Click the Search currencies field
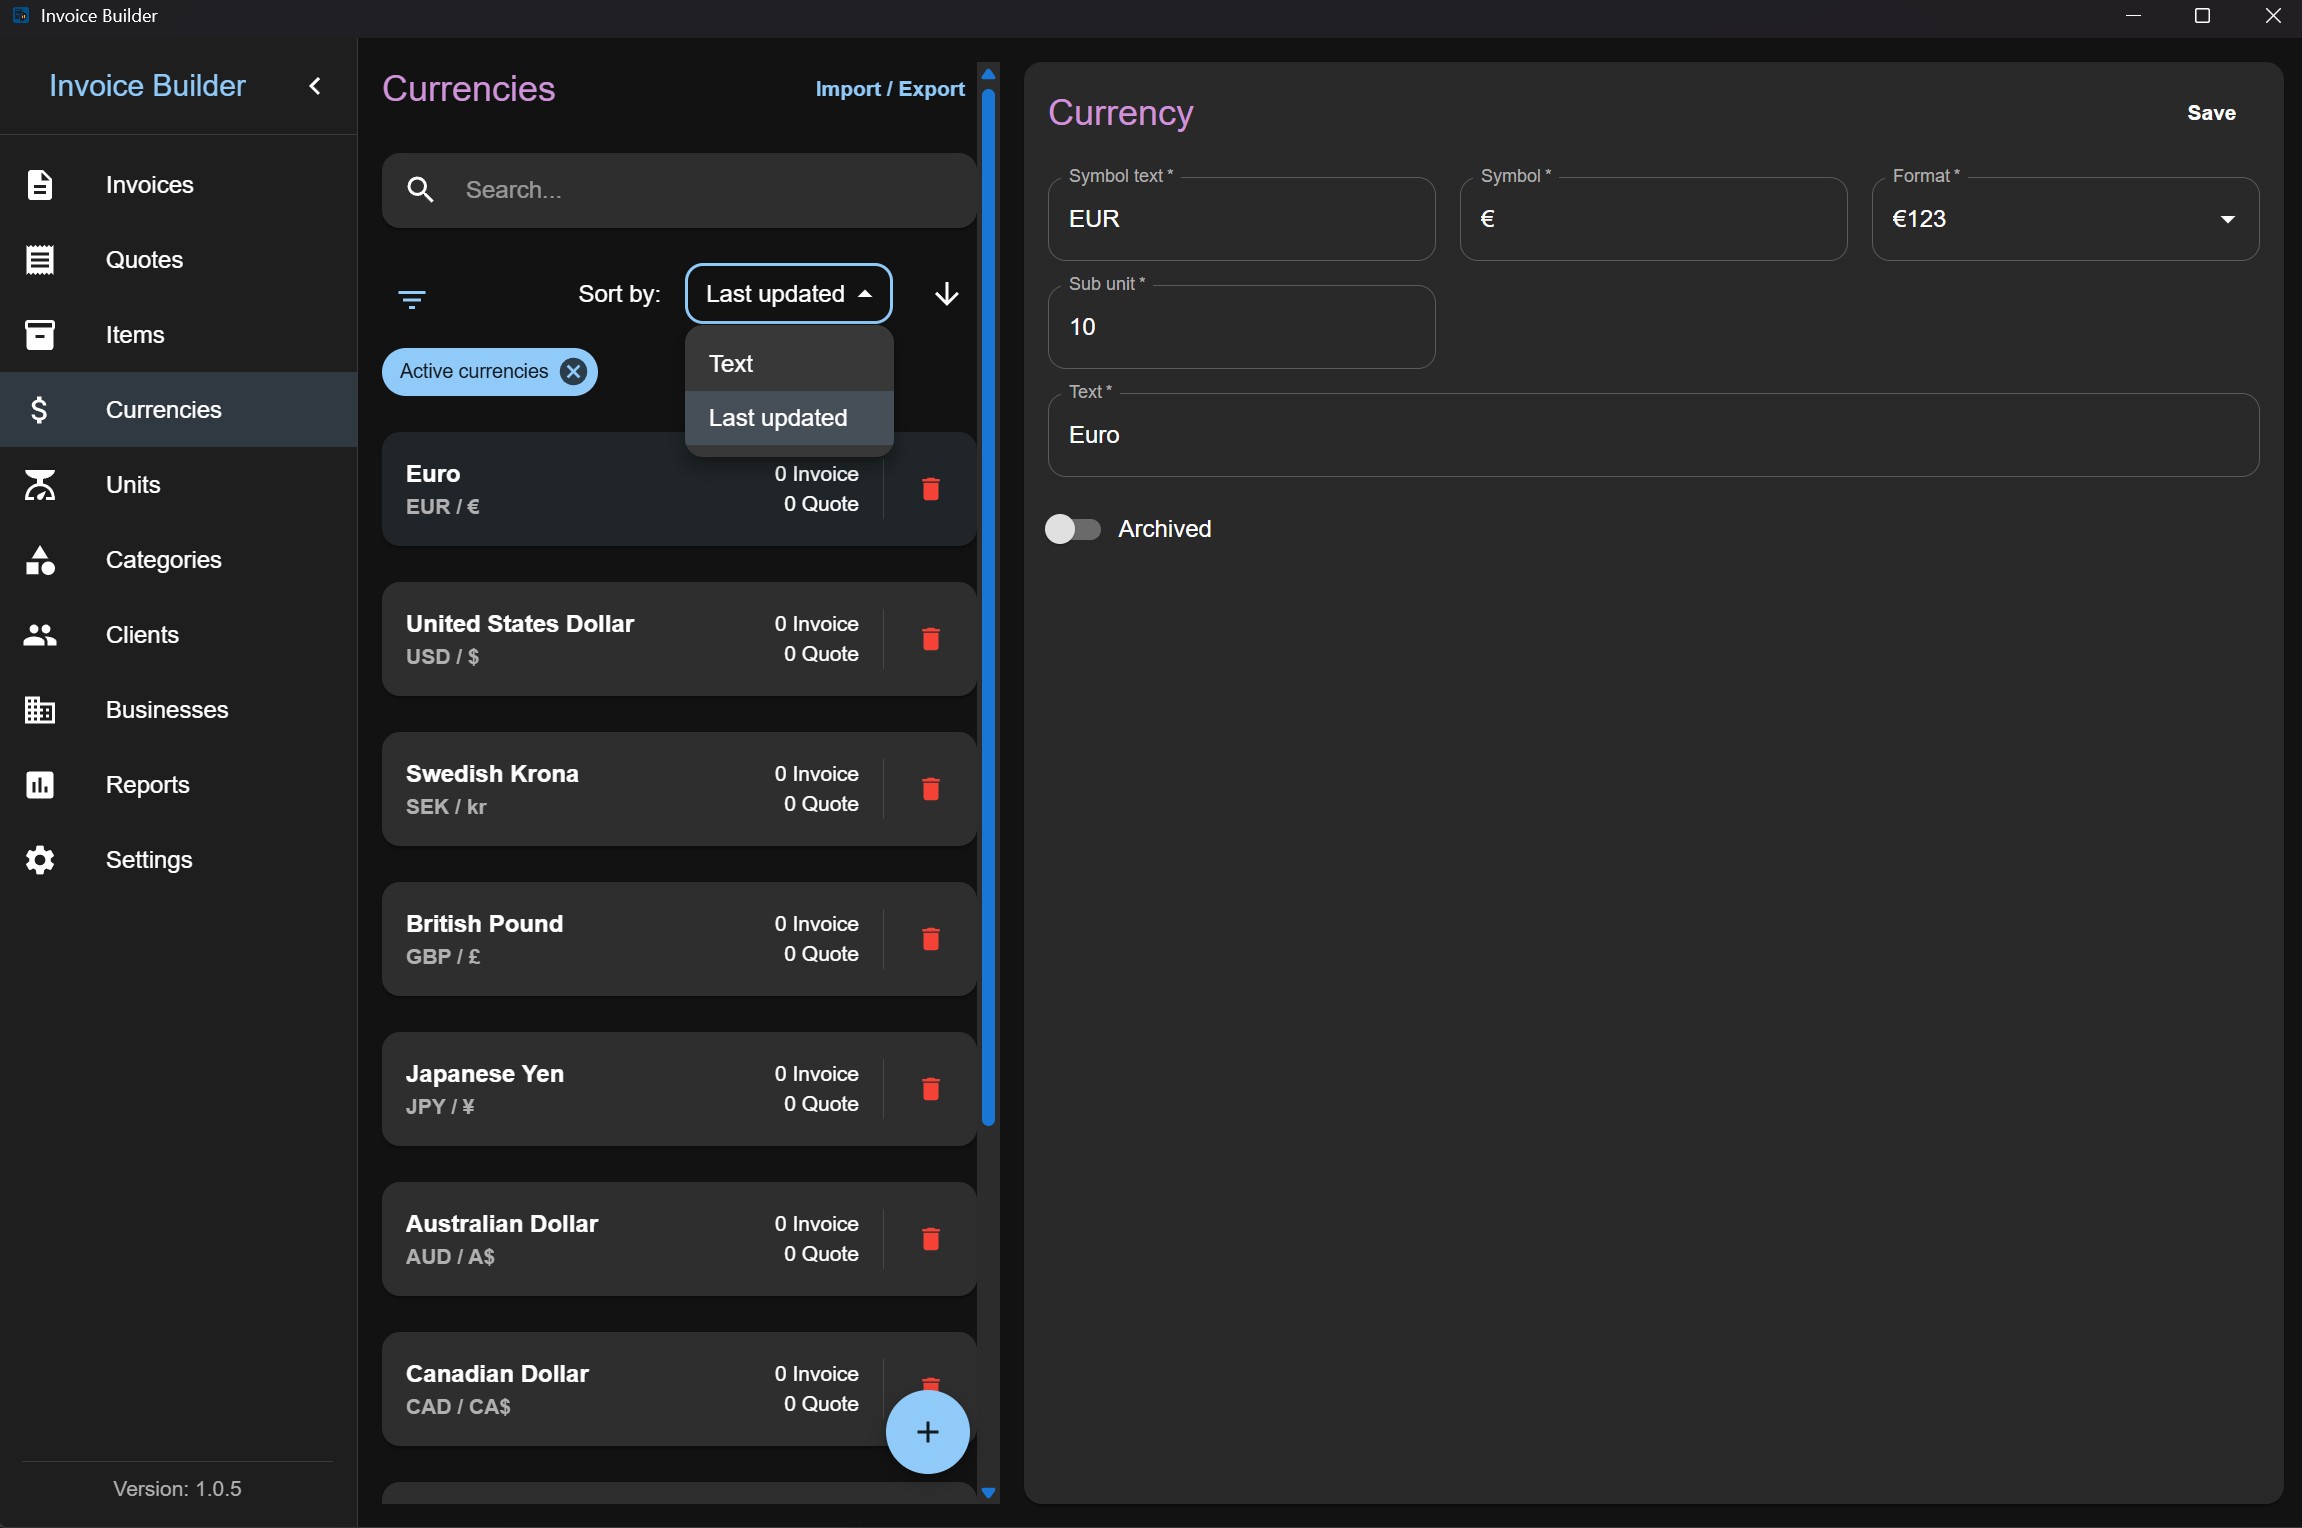 click(x=680, y=190)
